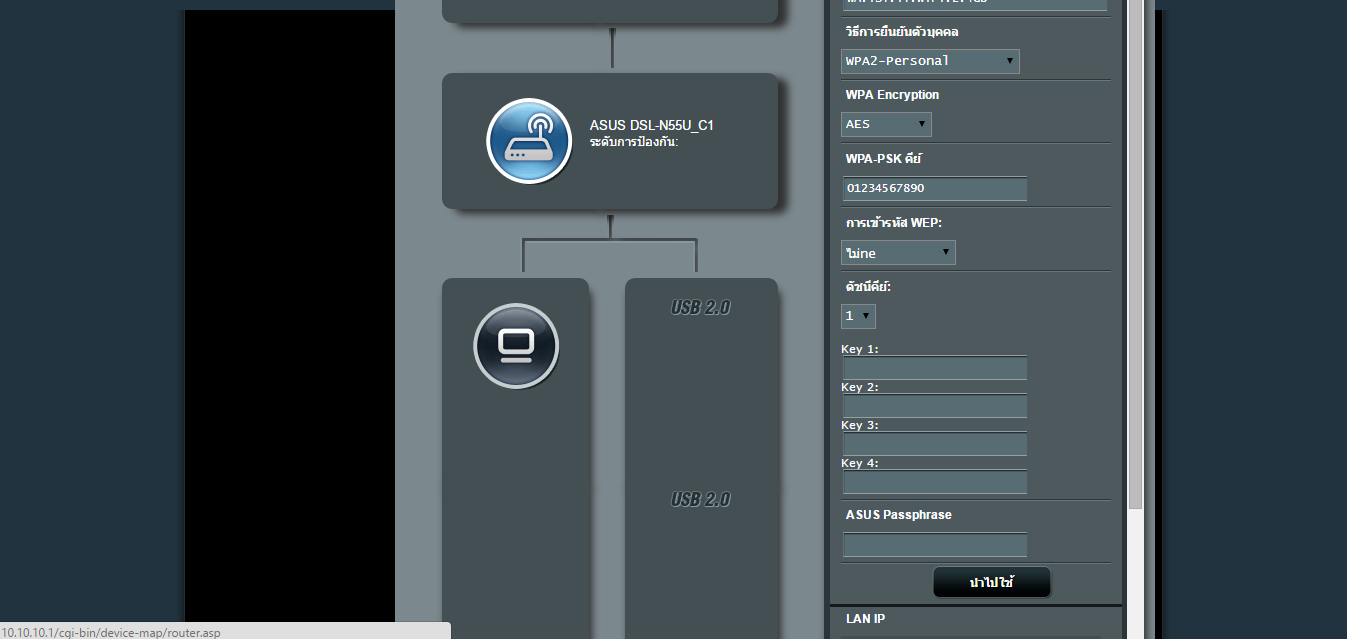
Task: Click the ASUS DSL-N55U_C1 router icon
Action: [529, 141]
